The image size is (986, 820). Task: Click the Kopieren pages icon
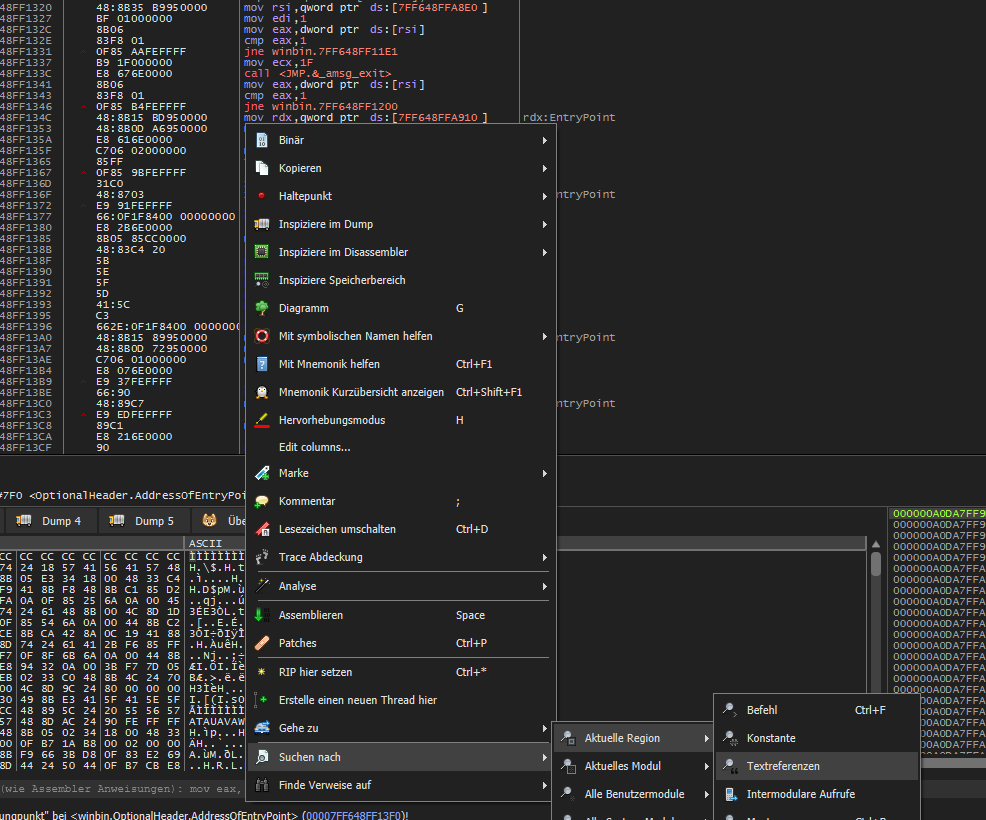(262, 168)
